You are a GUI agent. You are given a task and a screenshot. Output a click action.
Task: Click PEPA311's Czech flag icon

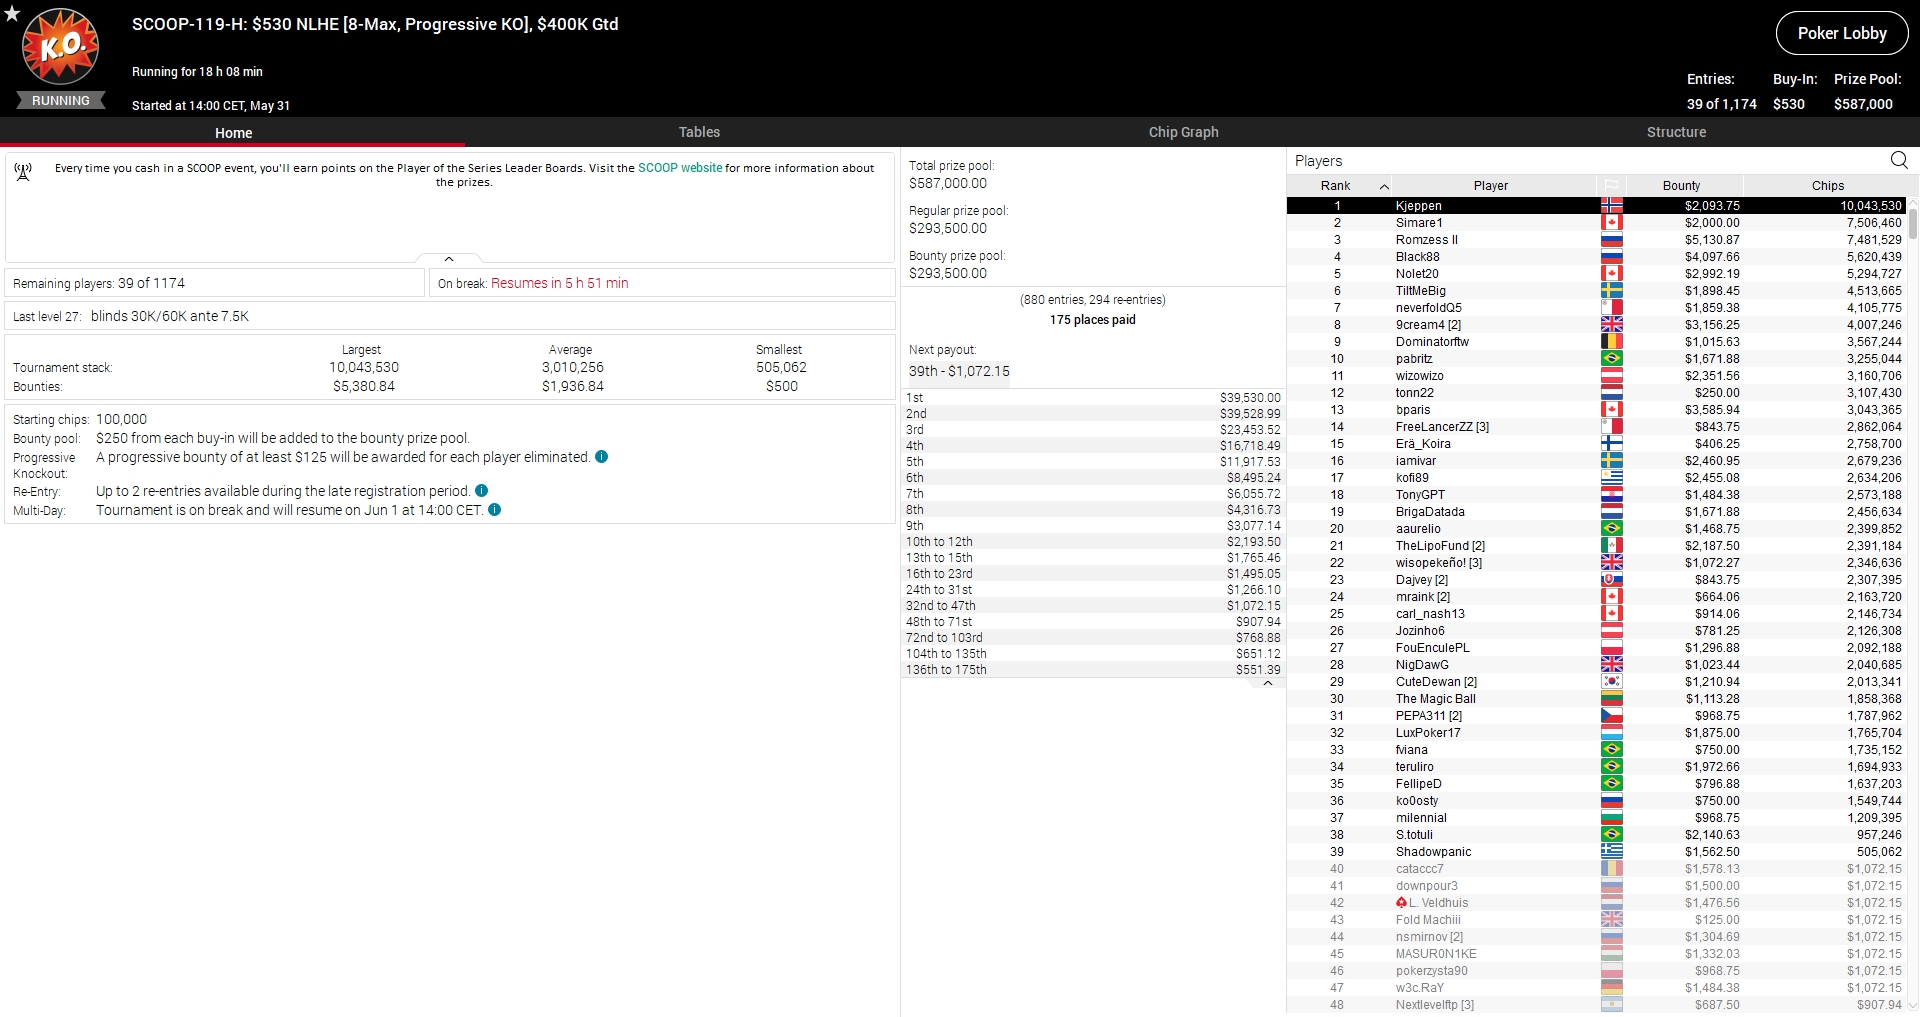pyautogui.click(x=1611, y=716)
